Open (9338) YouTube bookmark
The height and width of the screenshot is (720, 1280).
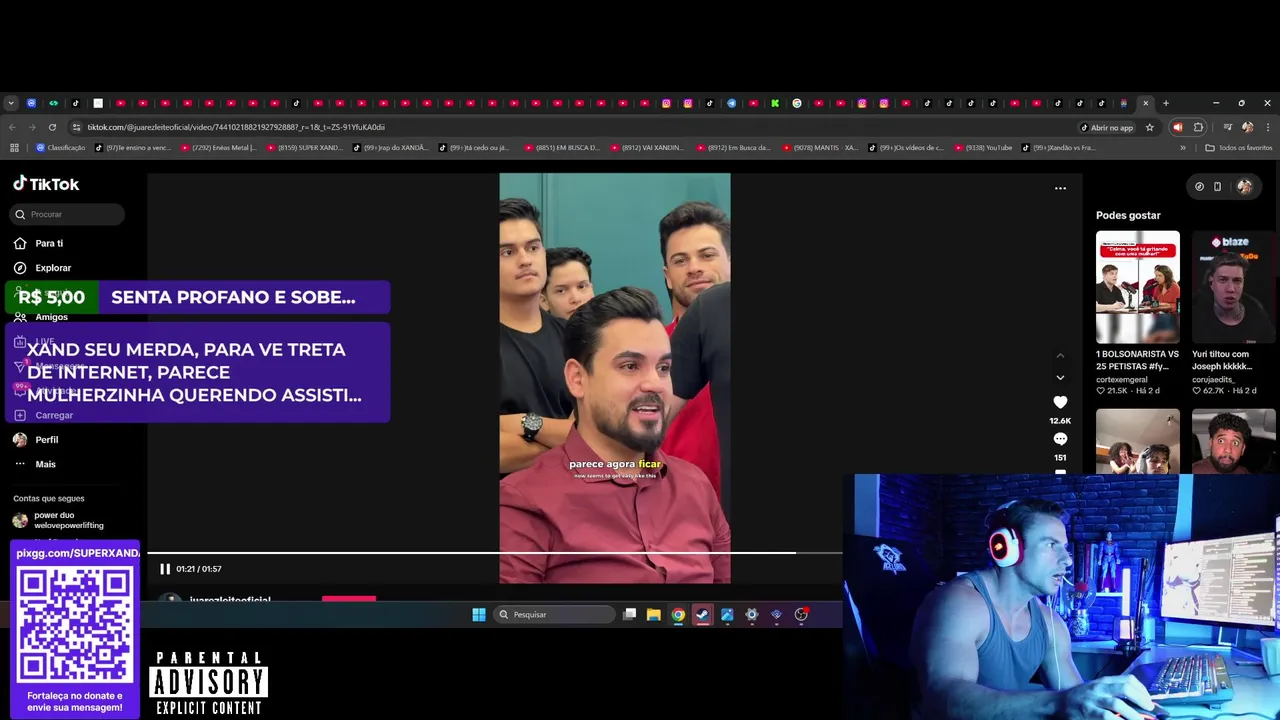tap(984, 148)
